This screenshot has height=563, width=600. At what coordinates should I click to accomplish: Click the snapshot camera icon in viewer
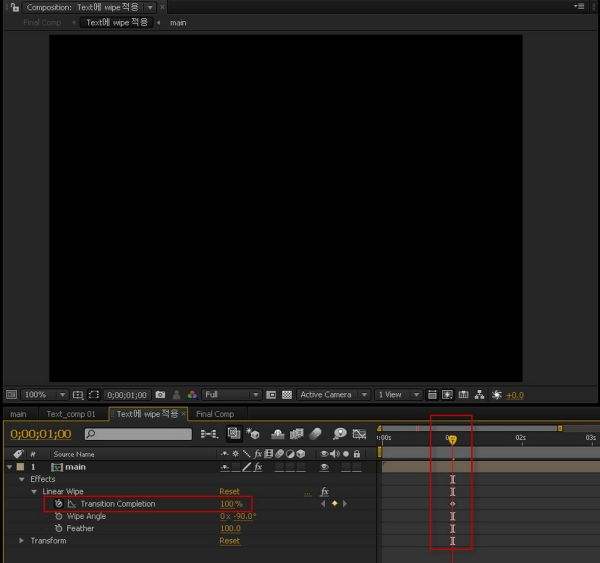[x=160, y=395]
